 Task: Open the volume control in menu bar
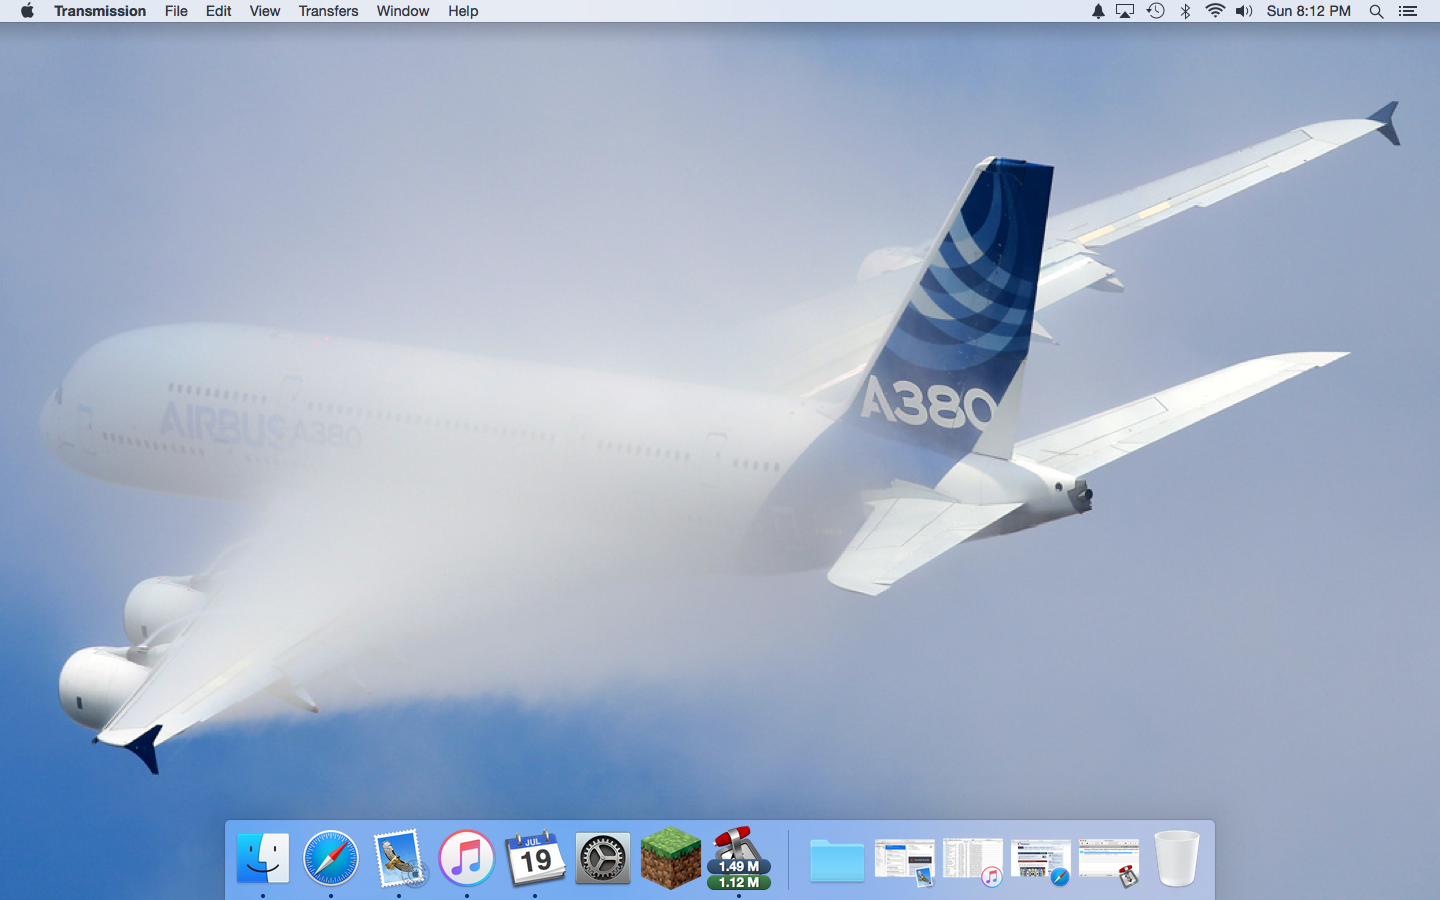click(1244, 11)
